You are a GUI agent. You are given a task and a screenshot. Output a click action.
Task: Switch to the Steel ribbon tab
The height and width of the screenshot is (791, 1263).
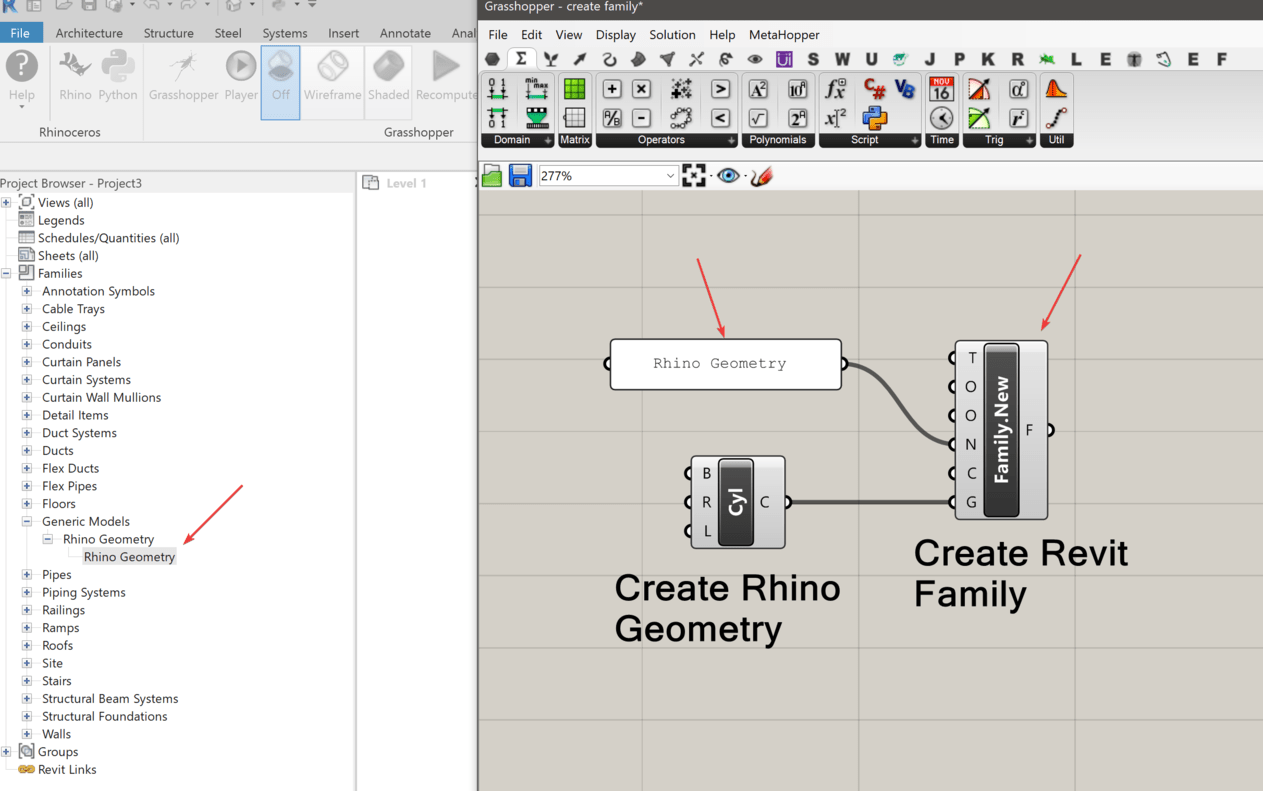228,33
